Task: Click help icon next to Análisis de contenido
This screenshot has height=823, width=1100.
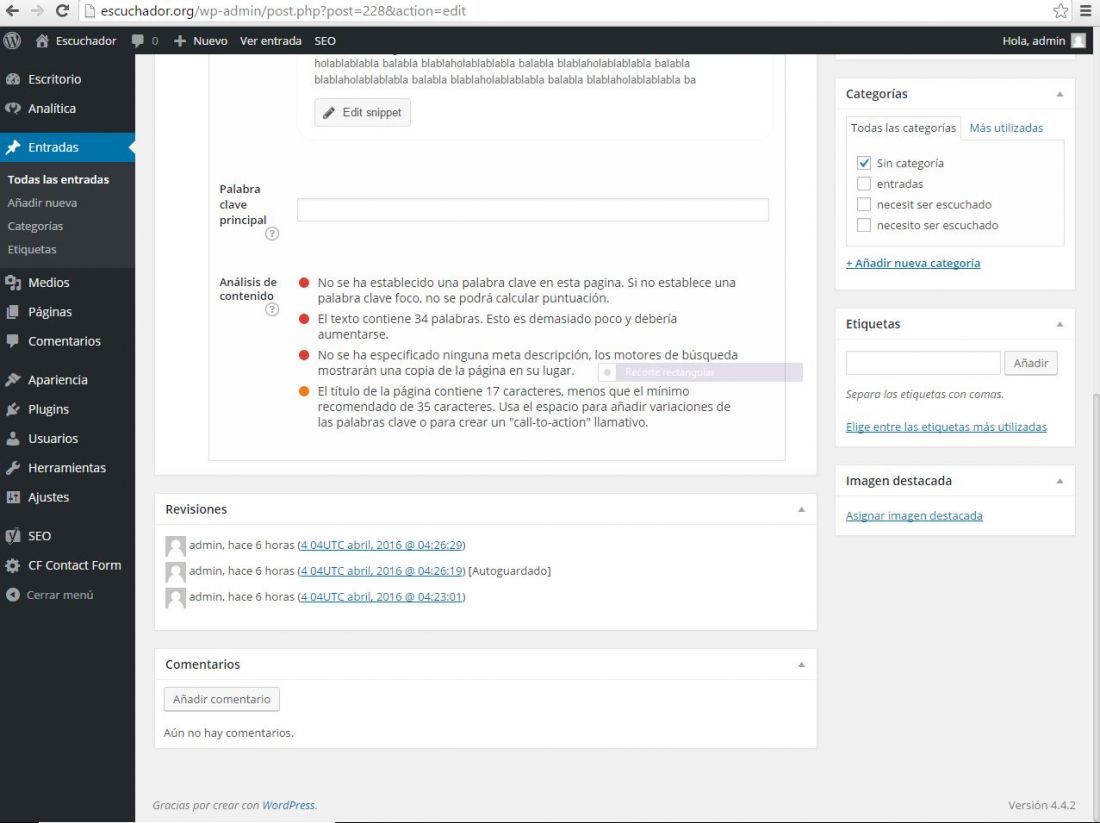Action: [272, 309]
